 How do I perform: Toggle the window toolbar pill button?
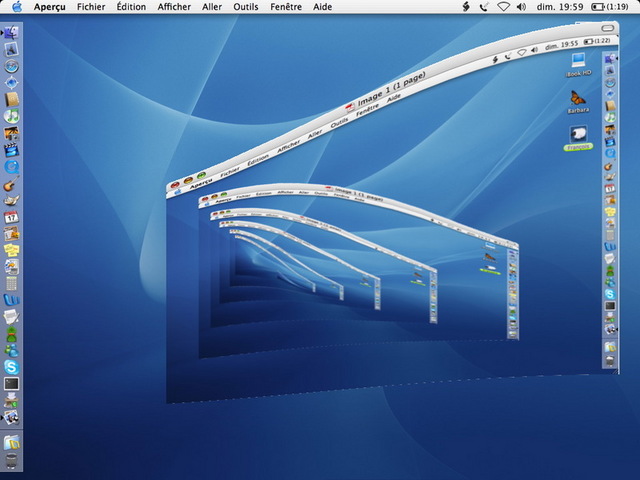coord(607,28)
